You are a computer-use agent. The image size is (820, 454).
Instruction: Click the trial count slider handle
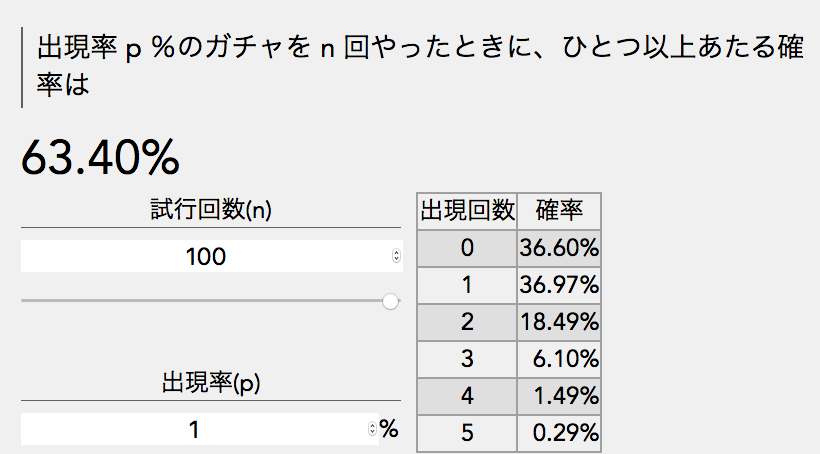coord(391,301)
